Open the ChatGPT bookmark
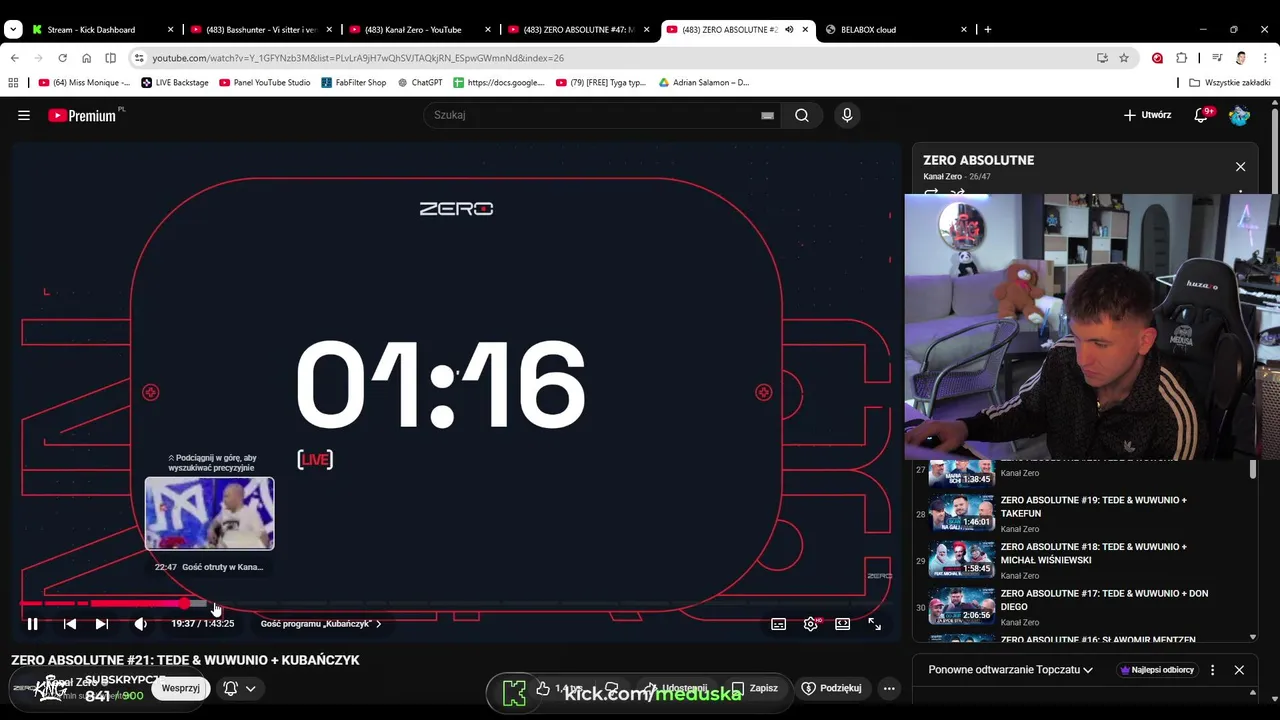 420,83
